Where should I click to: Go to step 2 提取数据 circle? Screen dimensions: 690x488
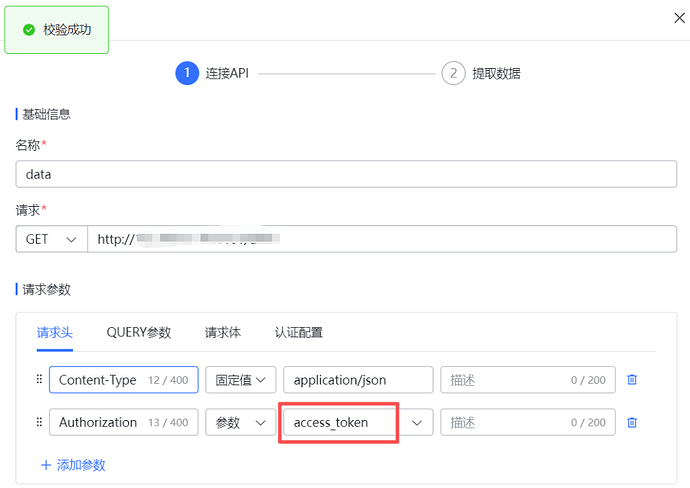pos(453,73)
